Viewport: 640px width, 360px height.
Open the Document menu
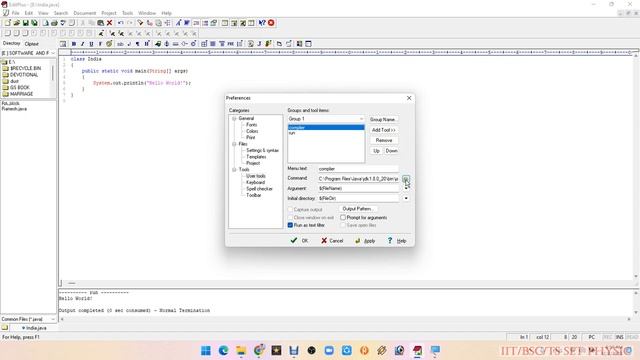pyautogui.click(x=84, y=13)
